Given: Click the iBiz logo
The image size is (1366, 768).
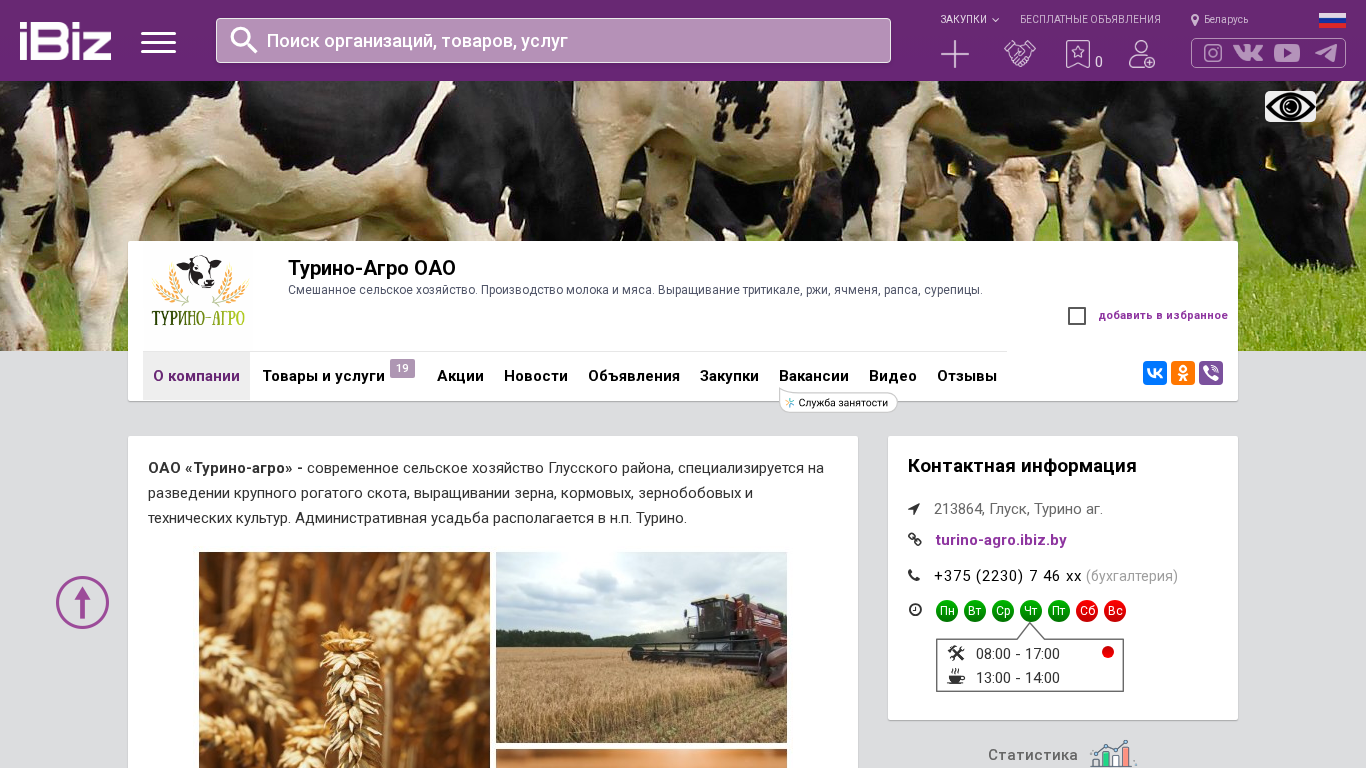Looking at the screenshot, I should [65, 41].
